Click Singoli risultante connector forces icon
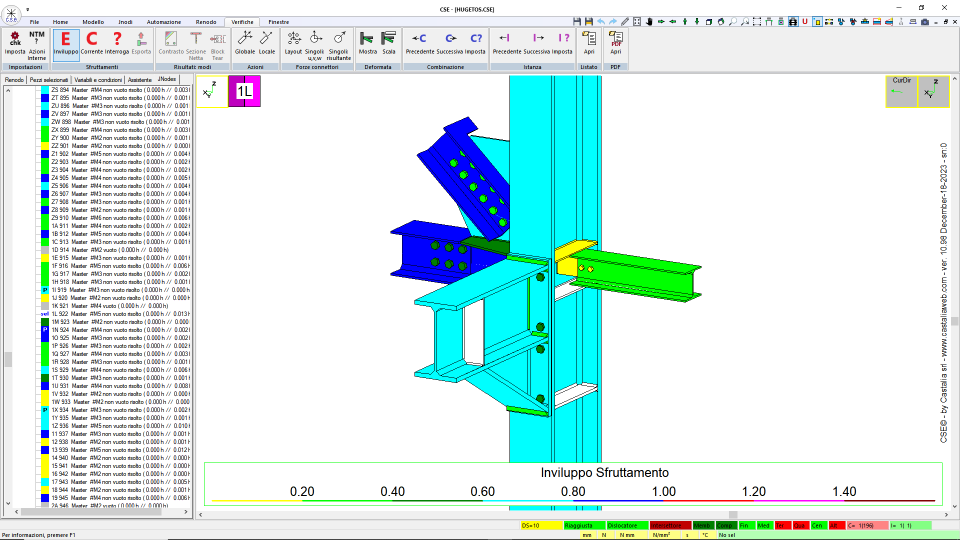Viewport: 960px width, 540px height. (339, 45)
